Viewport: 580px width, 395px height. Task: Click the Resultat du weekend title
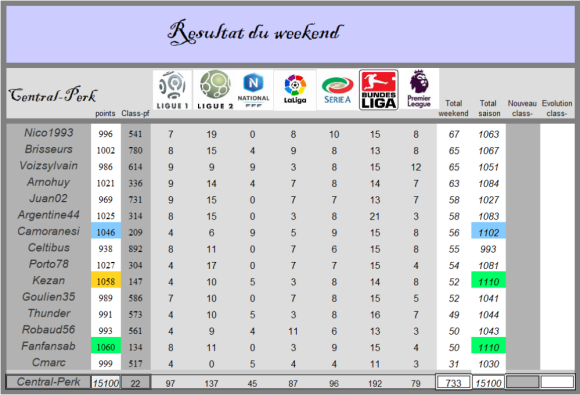coord(255,33)
